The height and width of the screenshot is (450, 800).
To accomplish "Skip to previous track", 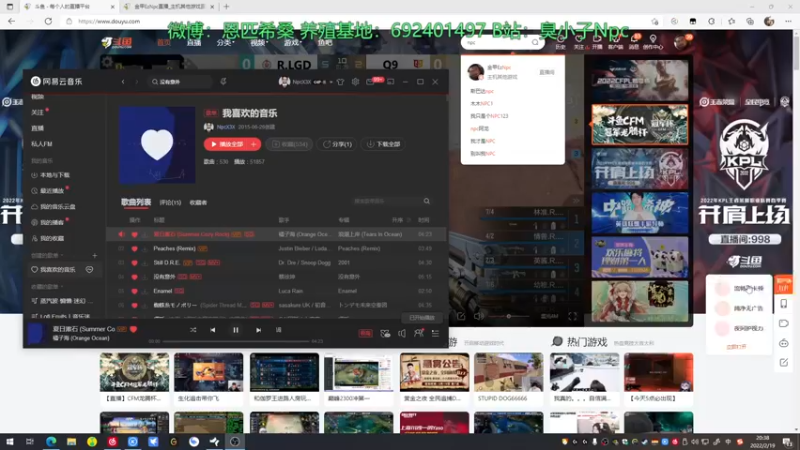I will [213, 330].
